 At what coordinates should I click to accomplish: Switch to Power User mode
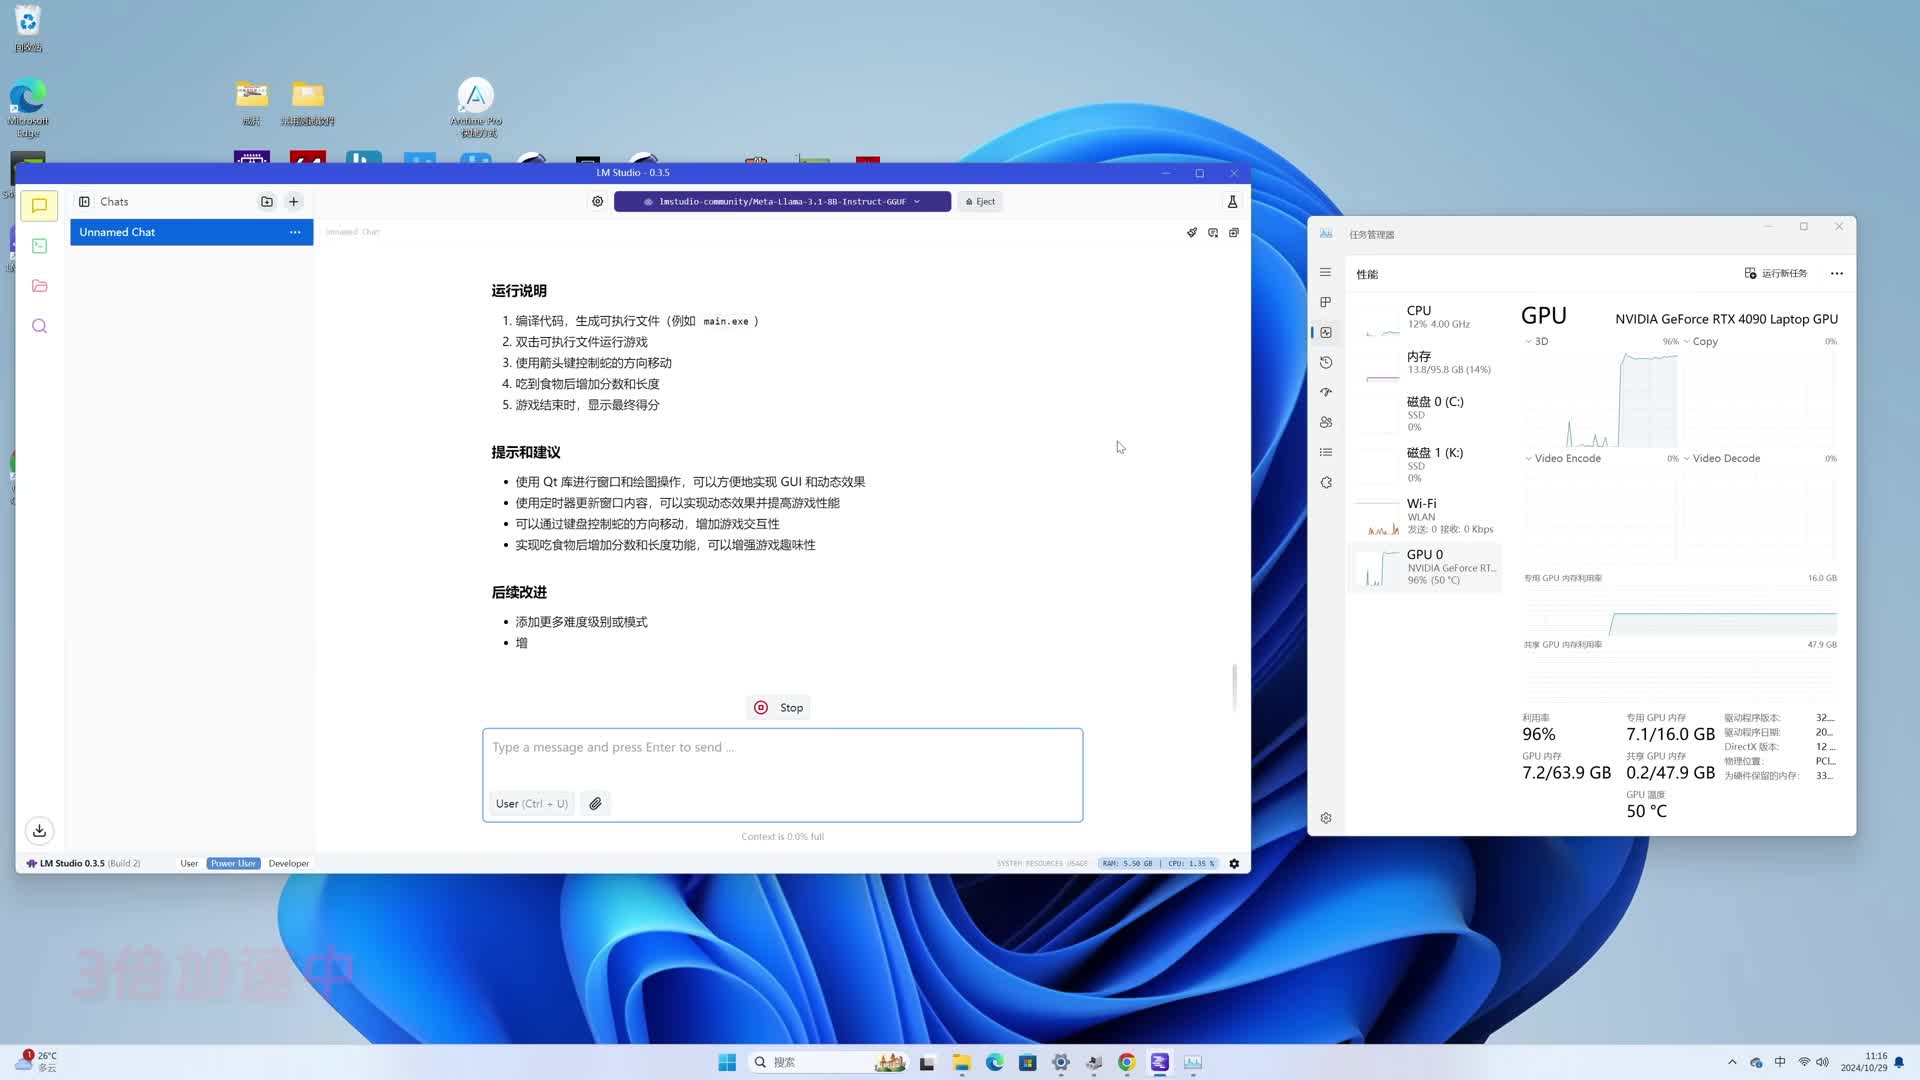(233, 863)
